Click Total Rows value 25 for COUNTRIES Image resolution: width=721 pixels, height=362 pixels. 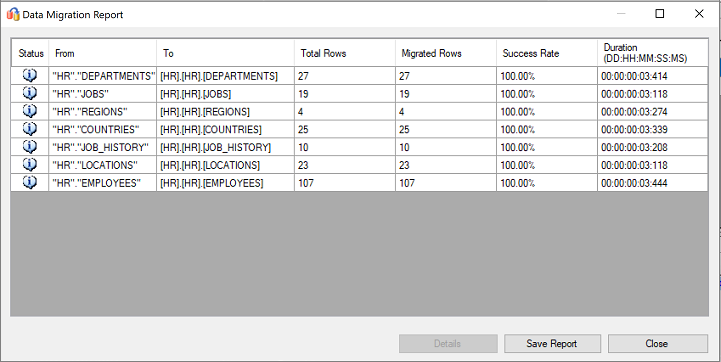345,129
